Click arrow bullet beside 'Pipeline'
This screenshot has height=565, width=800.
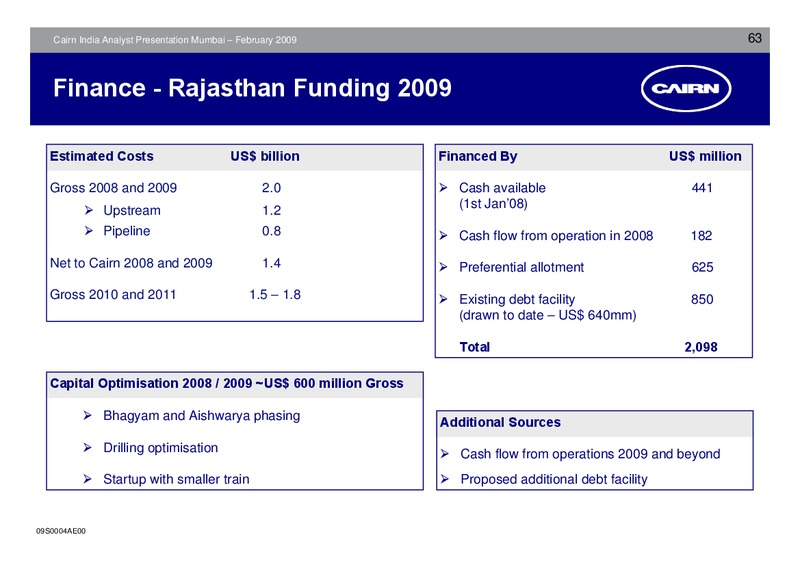point(89,231)
